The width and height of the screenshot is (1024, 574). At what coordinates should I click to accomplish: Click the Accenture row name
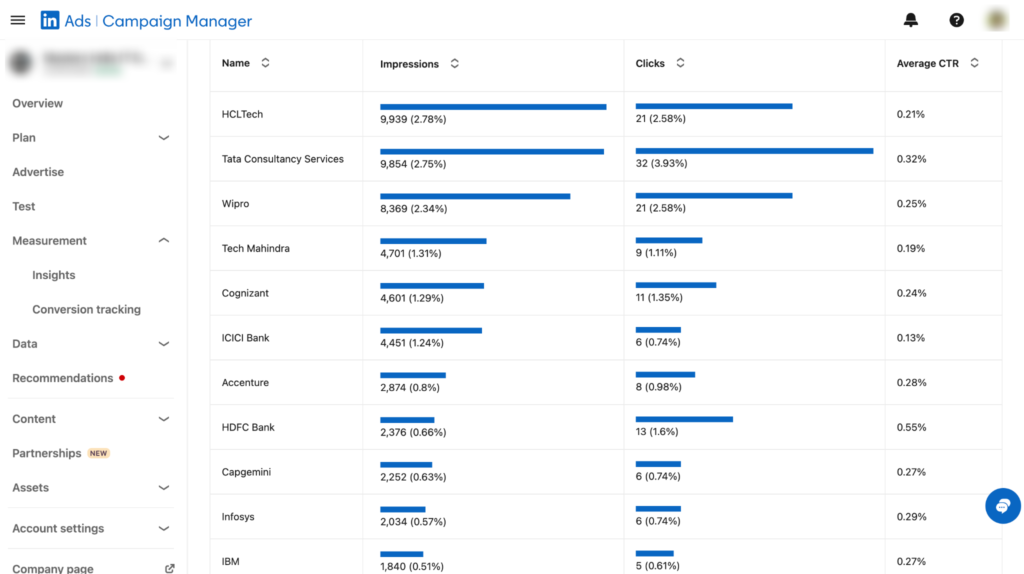click(245, 383)
